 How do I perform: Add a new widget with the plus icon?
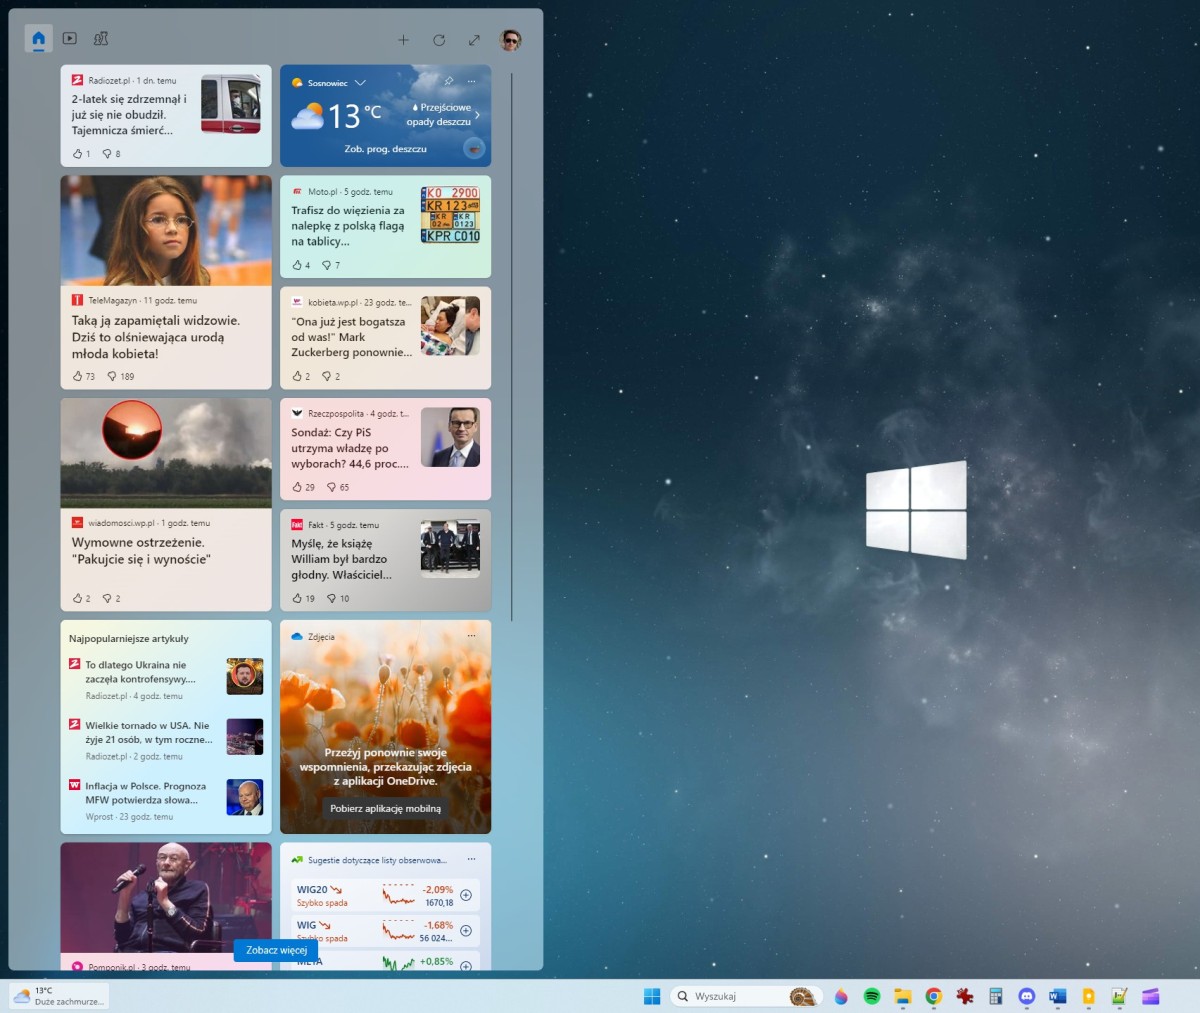(x=404, y=40)
